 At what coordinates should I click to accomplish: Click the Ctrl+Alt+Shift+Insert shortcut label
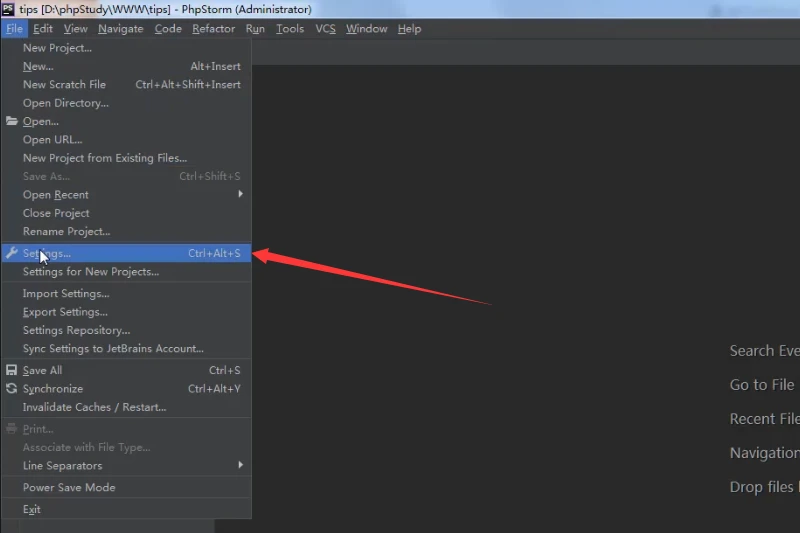coord(188,85)
